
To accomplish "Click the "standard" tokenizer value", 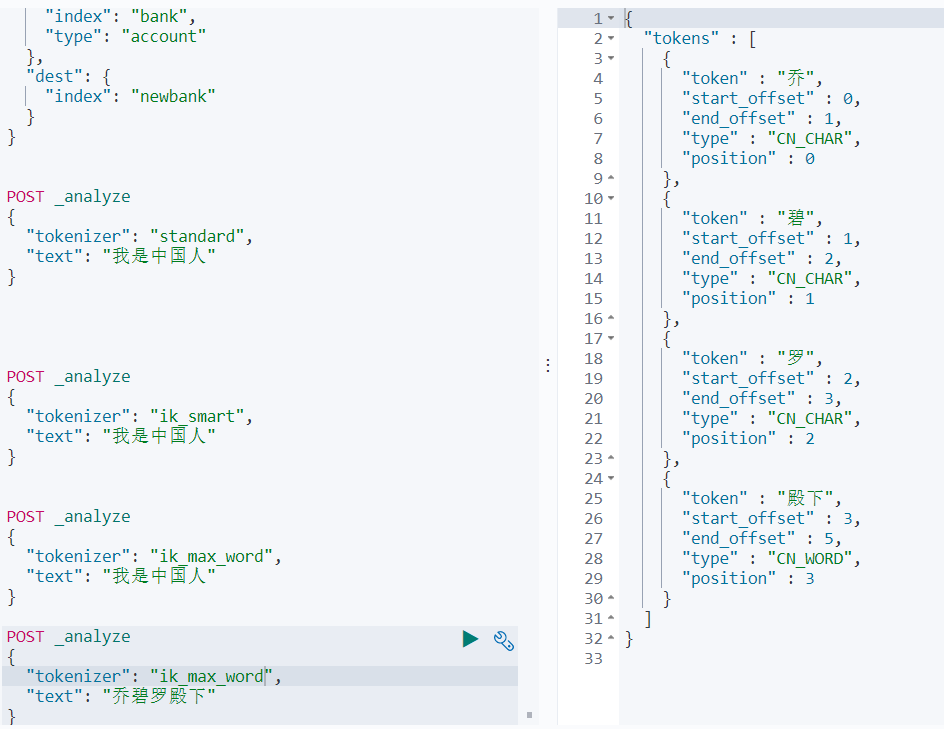I will (197, 237).
